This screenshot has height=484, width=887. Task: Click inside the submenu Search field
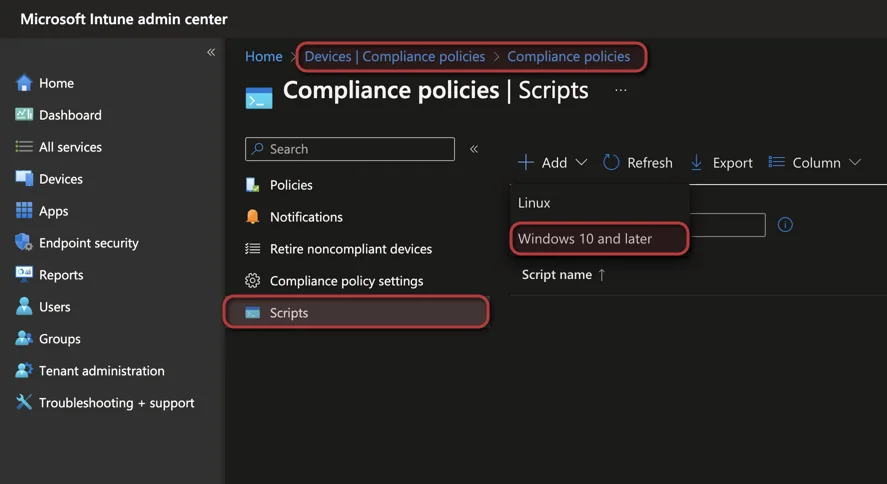point(350,149)
